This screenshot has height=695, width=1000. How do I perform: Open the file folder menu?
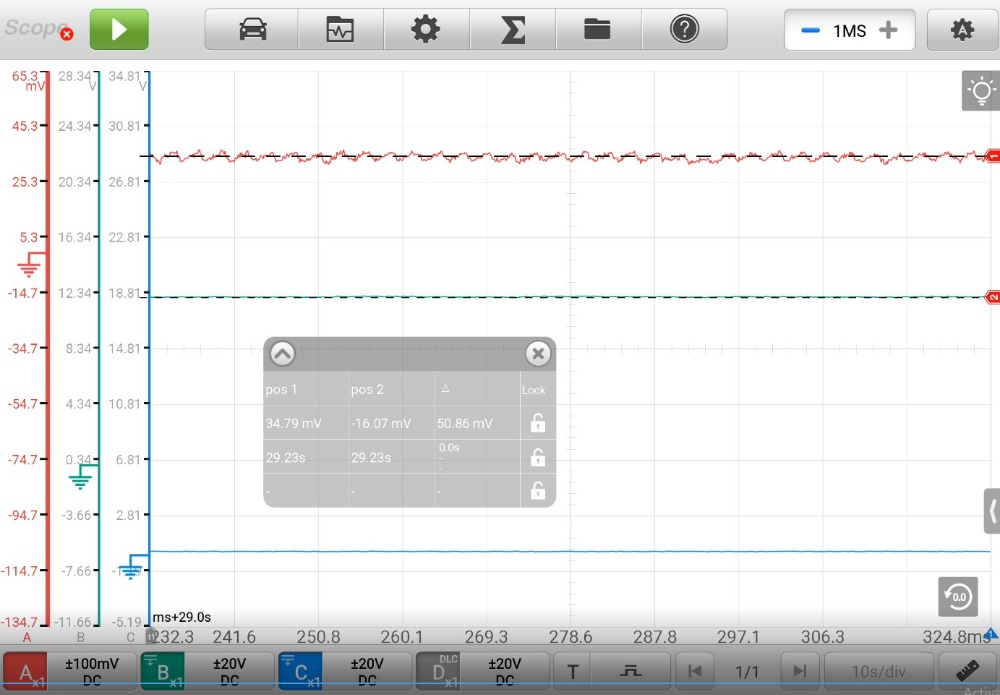[598, 30]
